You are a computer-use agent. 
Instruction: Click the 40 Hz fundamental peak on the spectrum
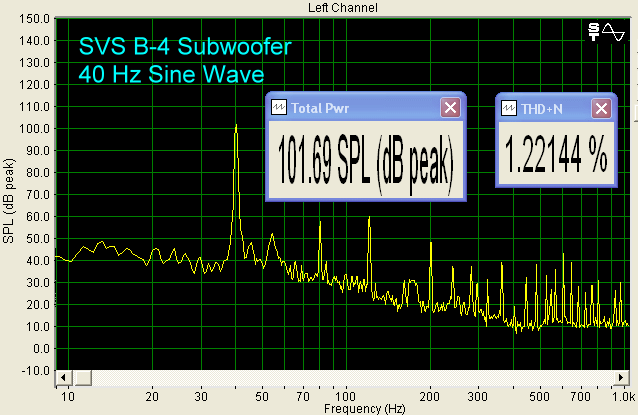click(x=236, y=126)
